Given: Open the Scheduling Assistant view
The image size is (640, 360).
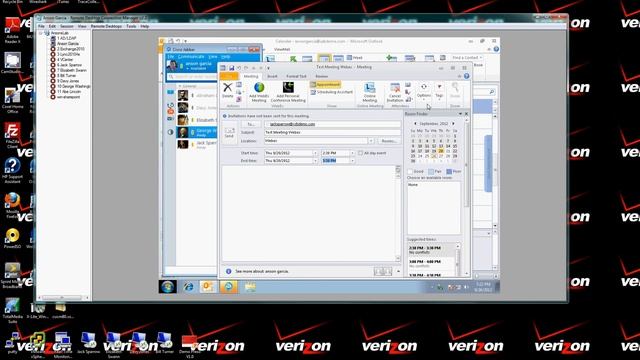Looking at the screenshot, I should tap(331, 92).
